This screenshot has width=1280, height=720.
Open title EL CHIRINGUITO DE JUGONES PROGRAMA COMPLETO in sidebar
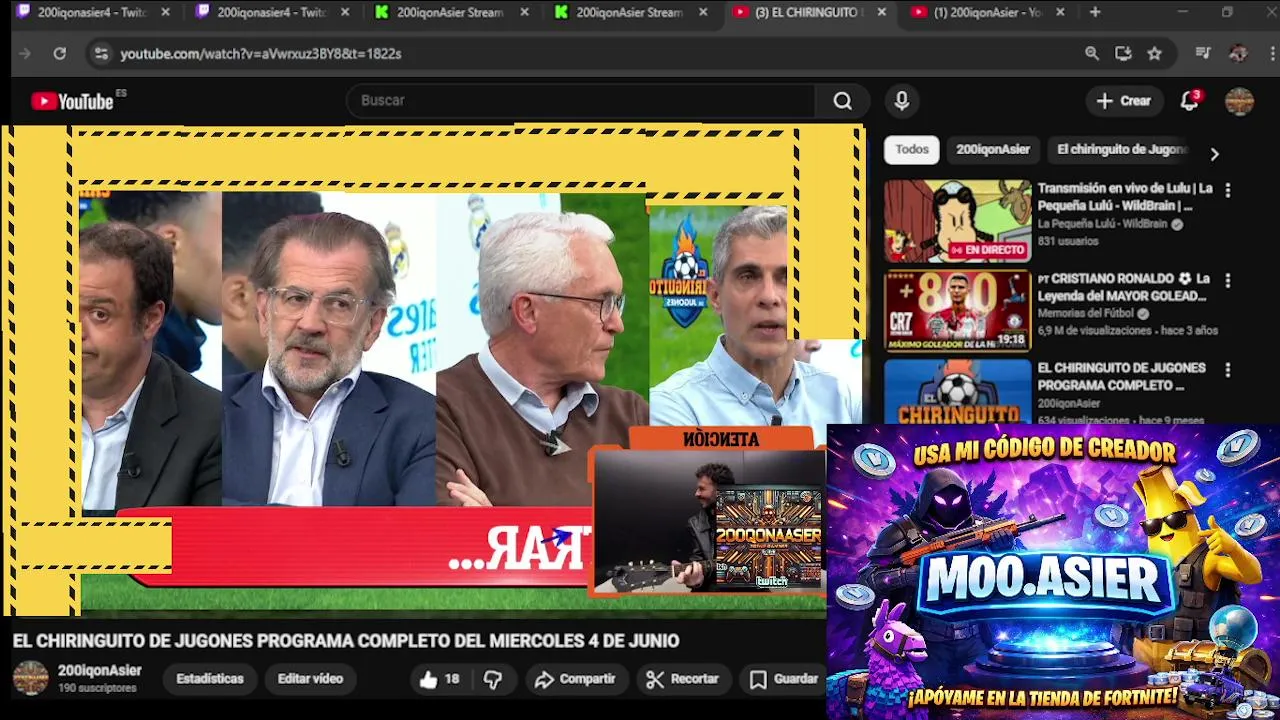1121,377
